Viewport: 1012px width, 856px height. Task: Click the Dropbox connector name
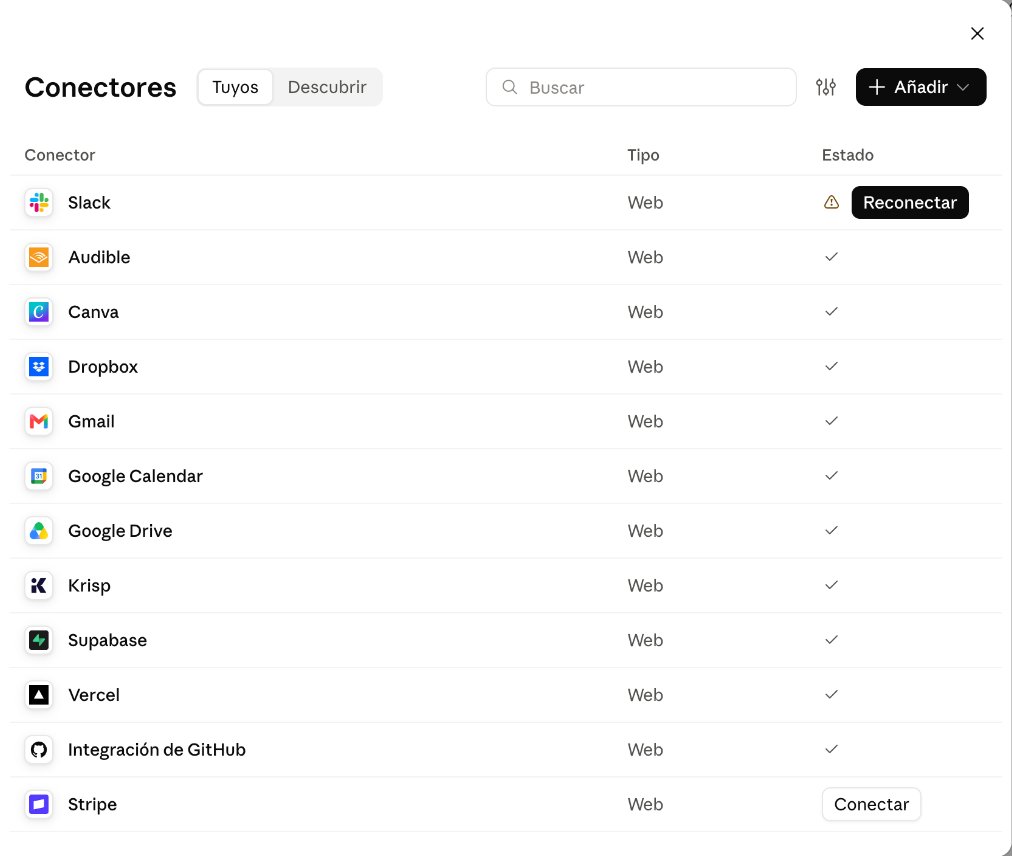(103, 367)
